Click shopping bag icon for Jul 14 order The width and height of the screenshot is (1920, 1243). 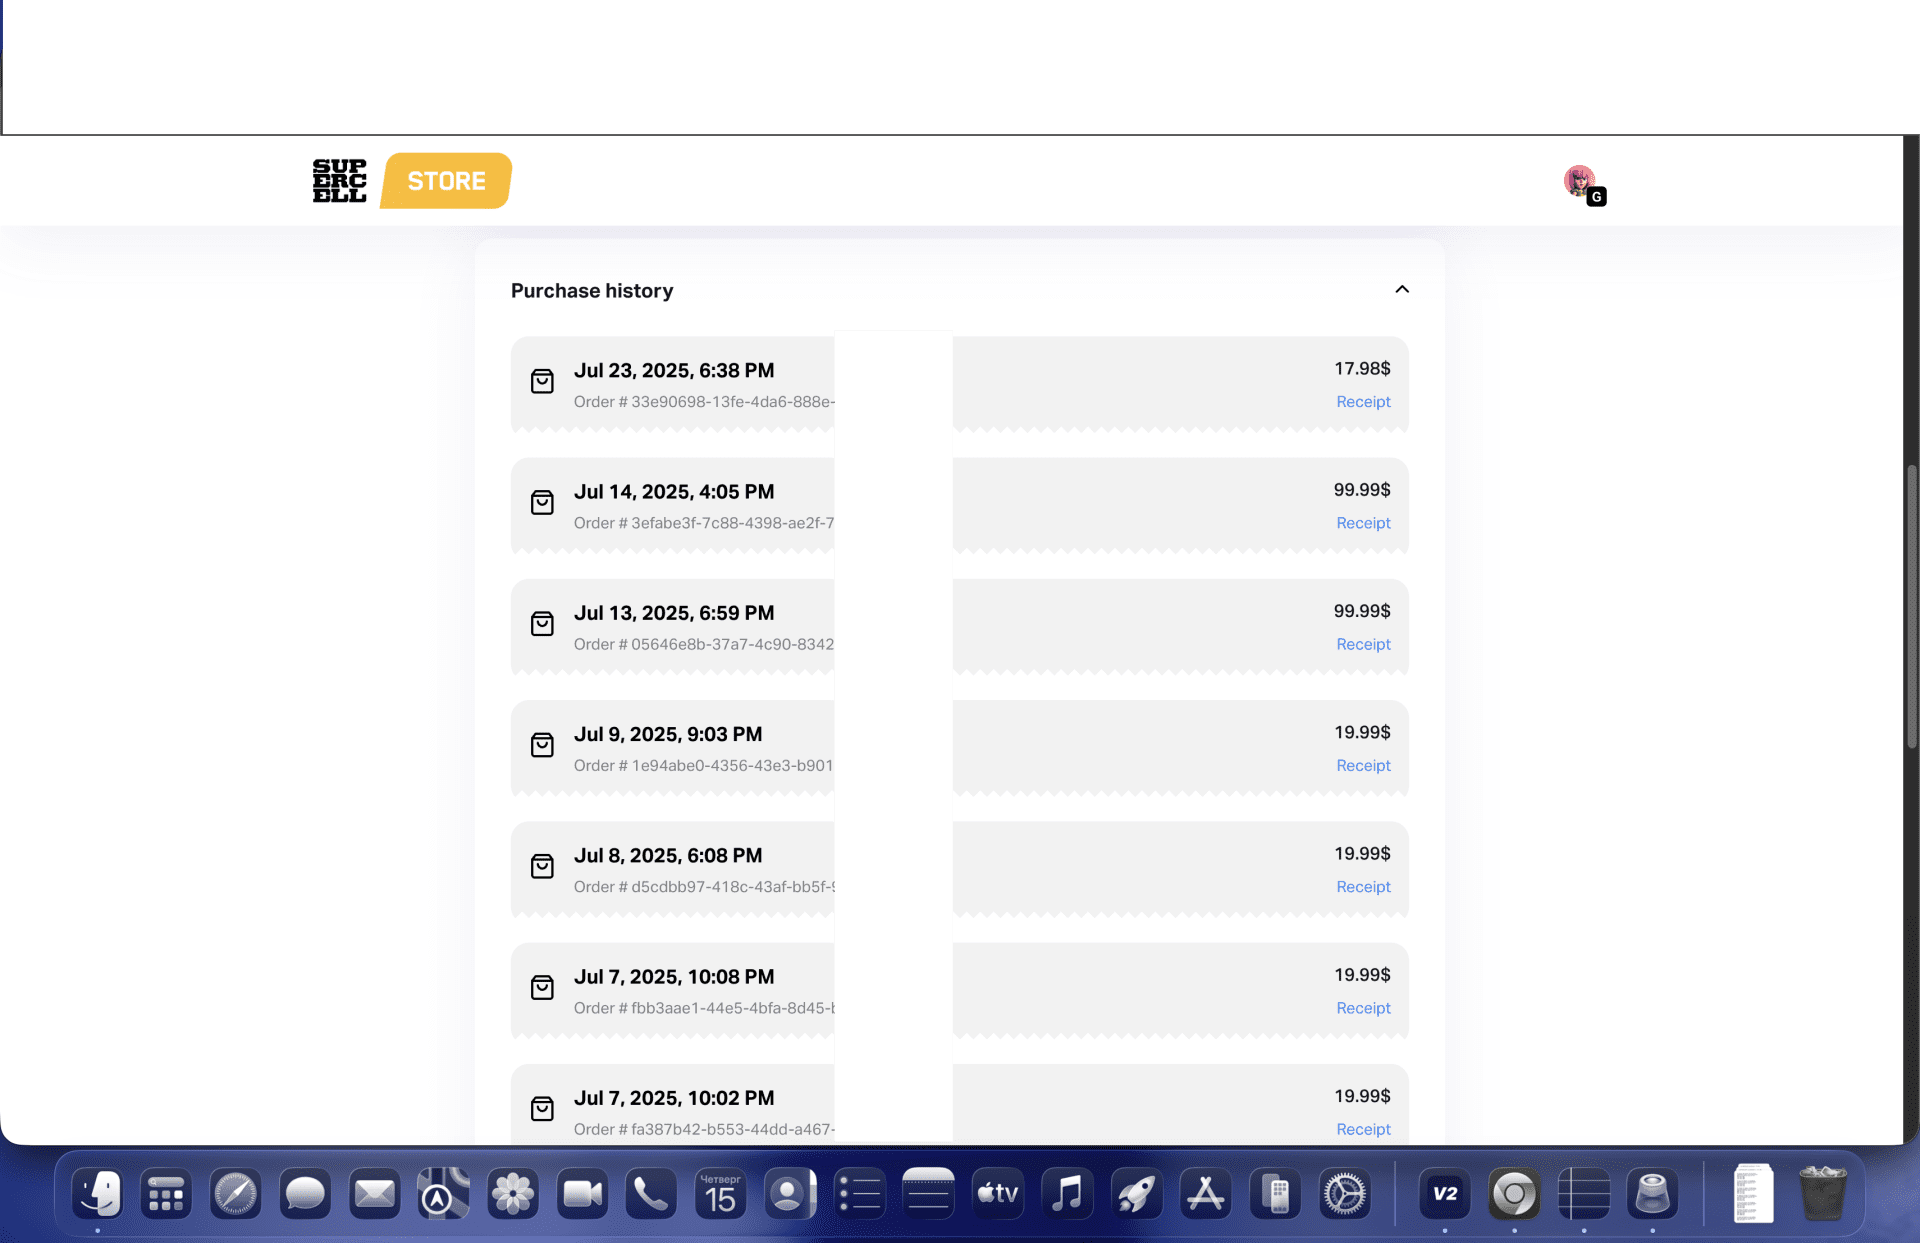coord(542,502)
